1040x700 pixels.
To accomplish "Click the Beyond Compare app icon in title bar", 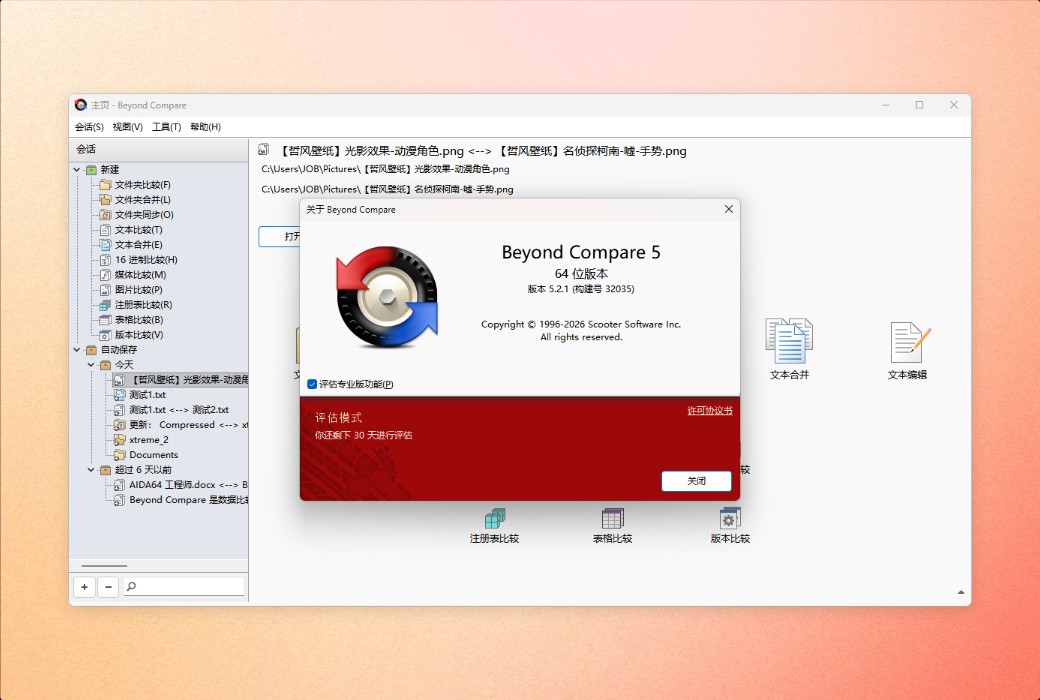I will click(81, 105).
